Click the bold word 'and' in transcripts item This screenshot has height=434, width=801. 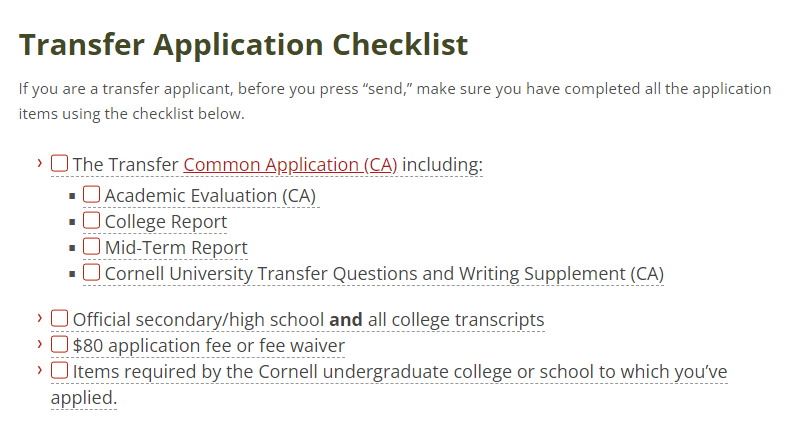[346, 320]
